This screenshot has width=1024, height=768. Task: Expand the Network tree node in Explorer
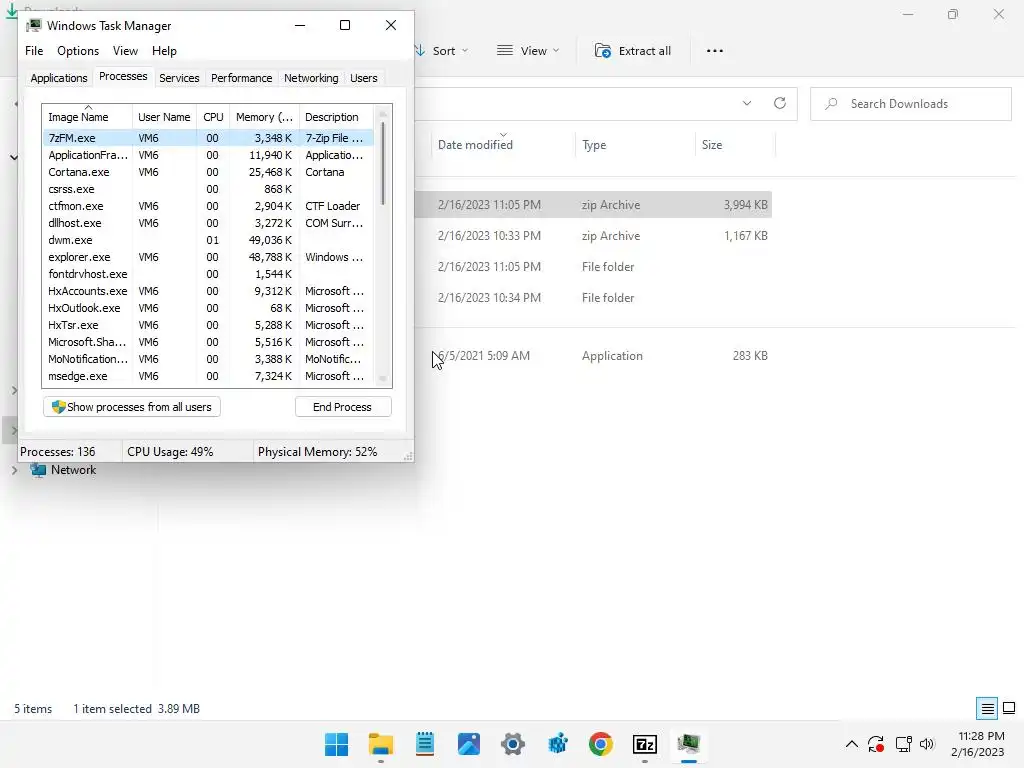point(14,470)
